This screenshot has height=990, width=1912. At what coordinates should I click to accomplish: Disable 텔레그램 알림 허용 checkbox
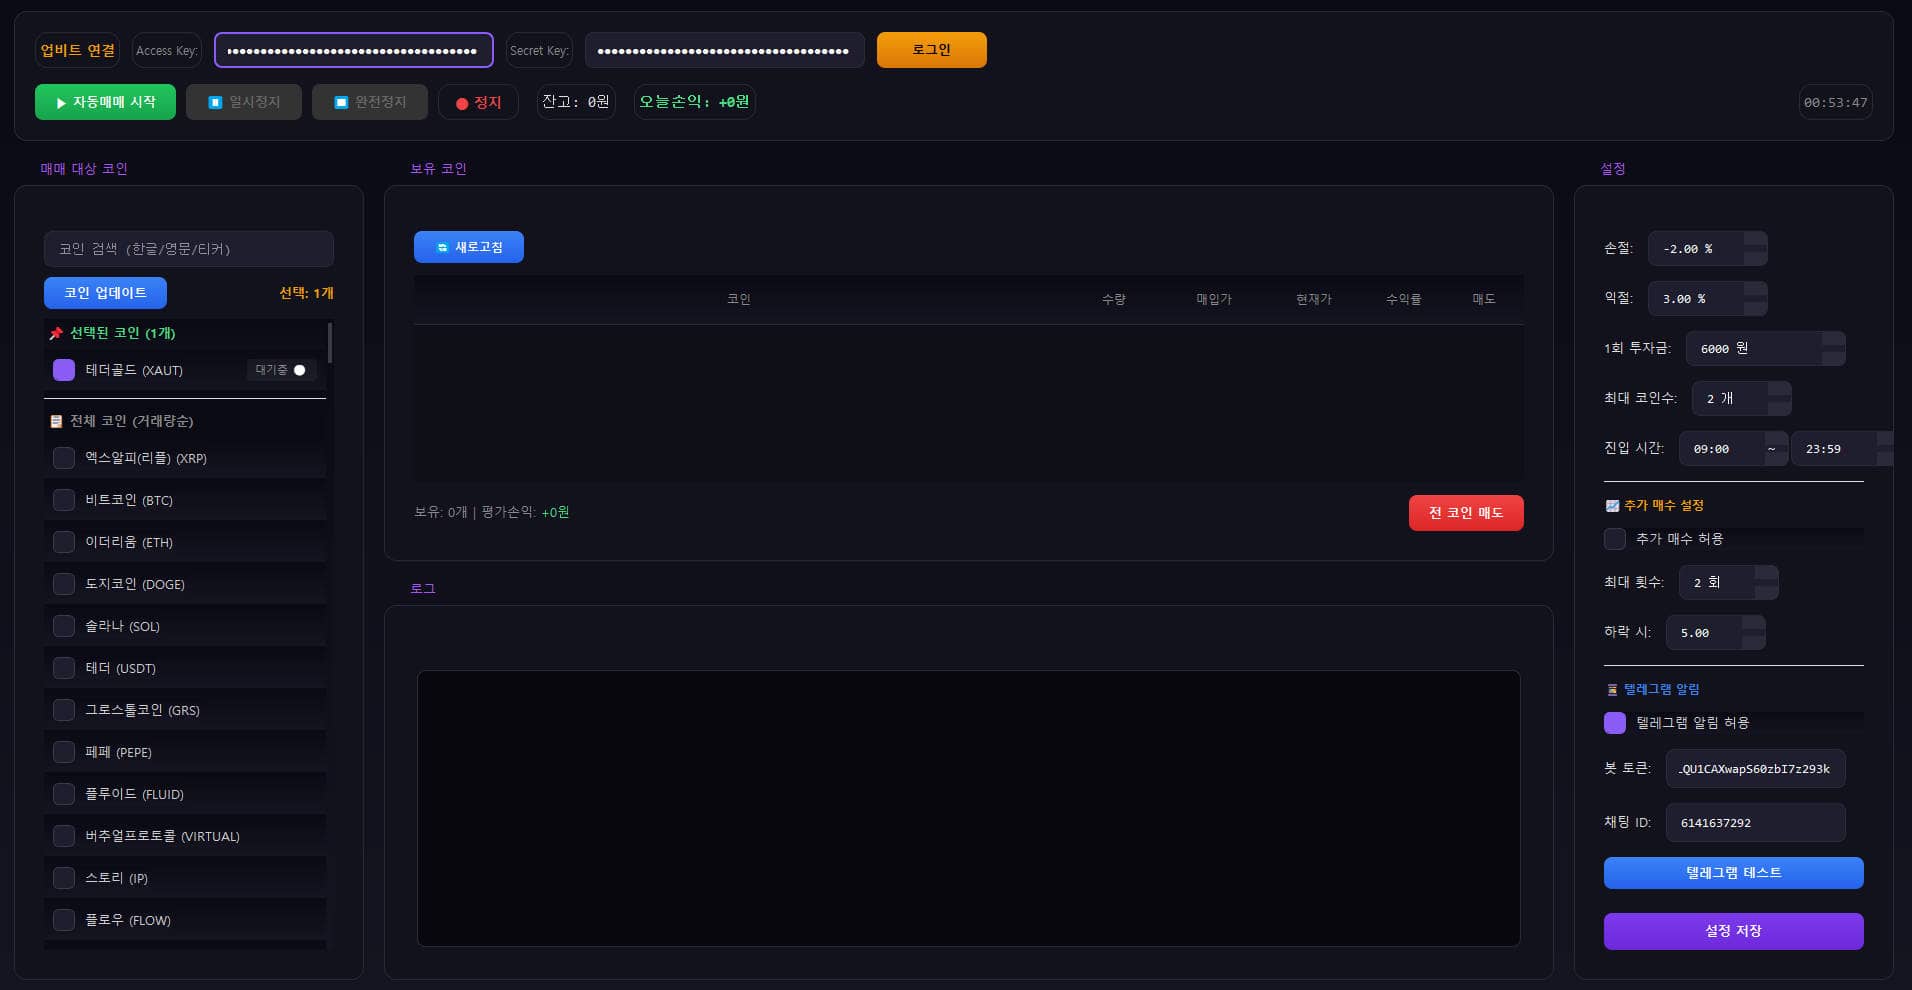(x=1615, y=723)
